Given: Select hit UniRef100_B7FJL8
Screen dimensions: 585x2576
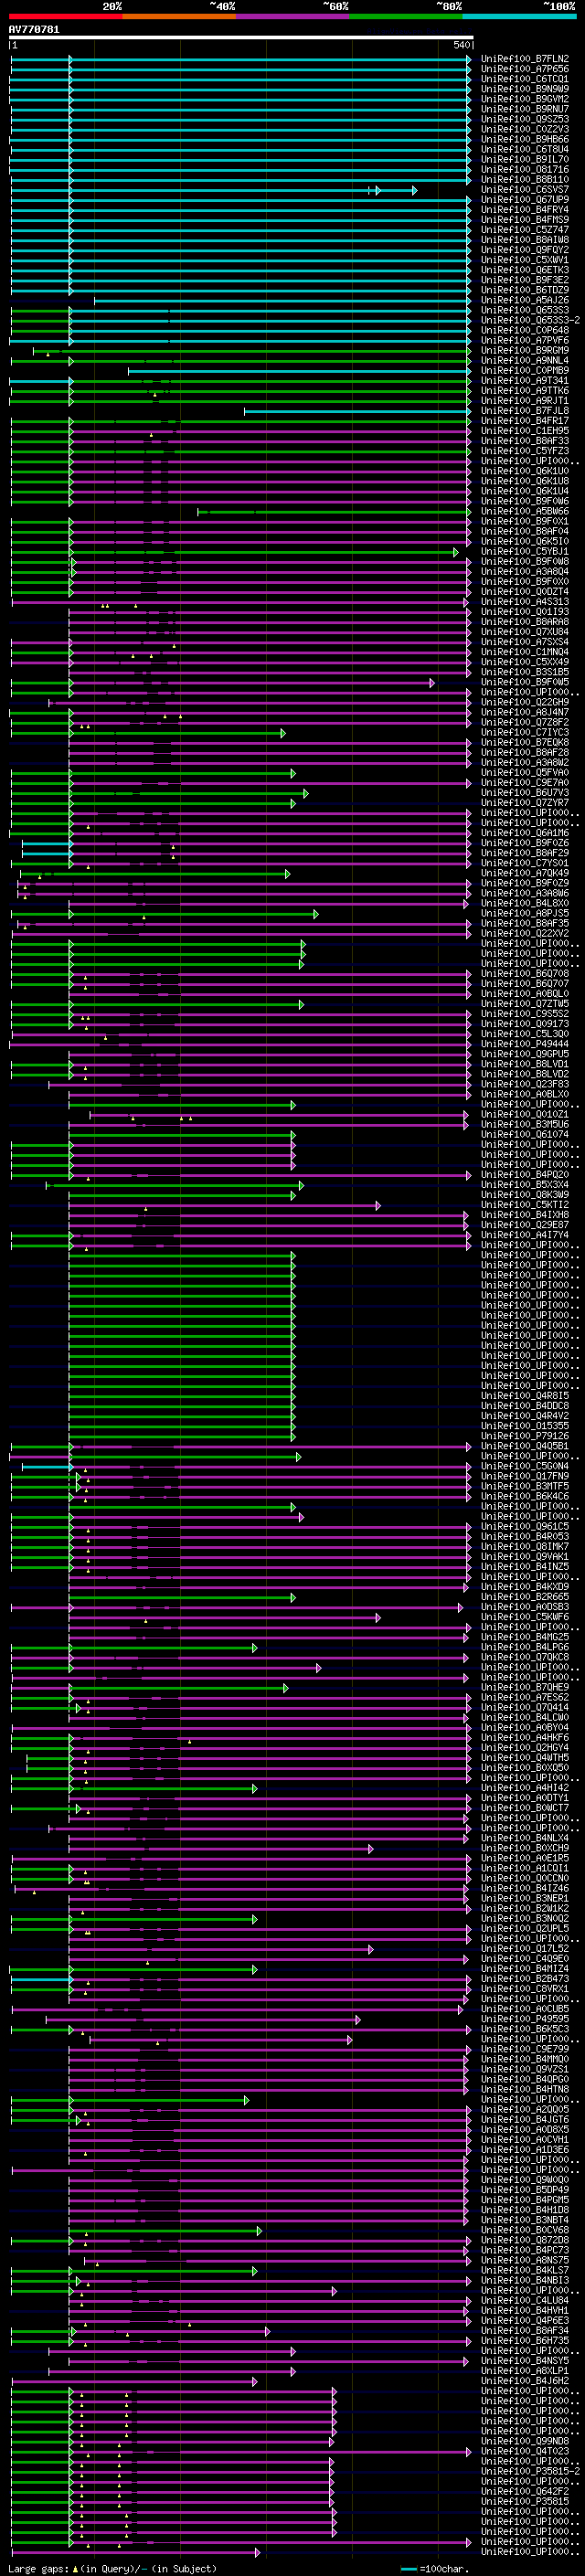Looking at the screenshot, I should pos(524,411).
